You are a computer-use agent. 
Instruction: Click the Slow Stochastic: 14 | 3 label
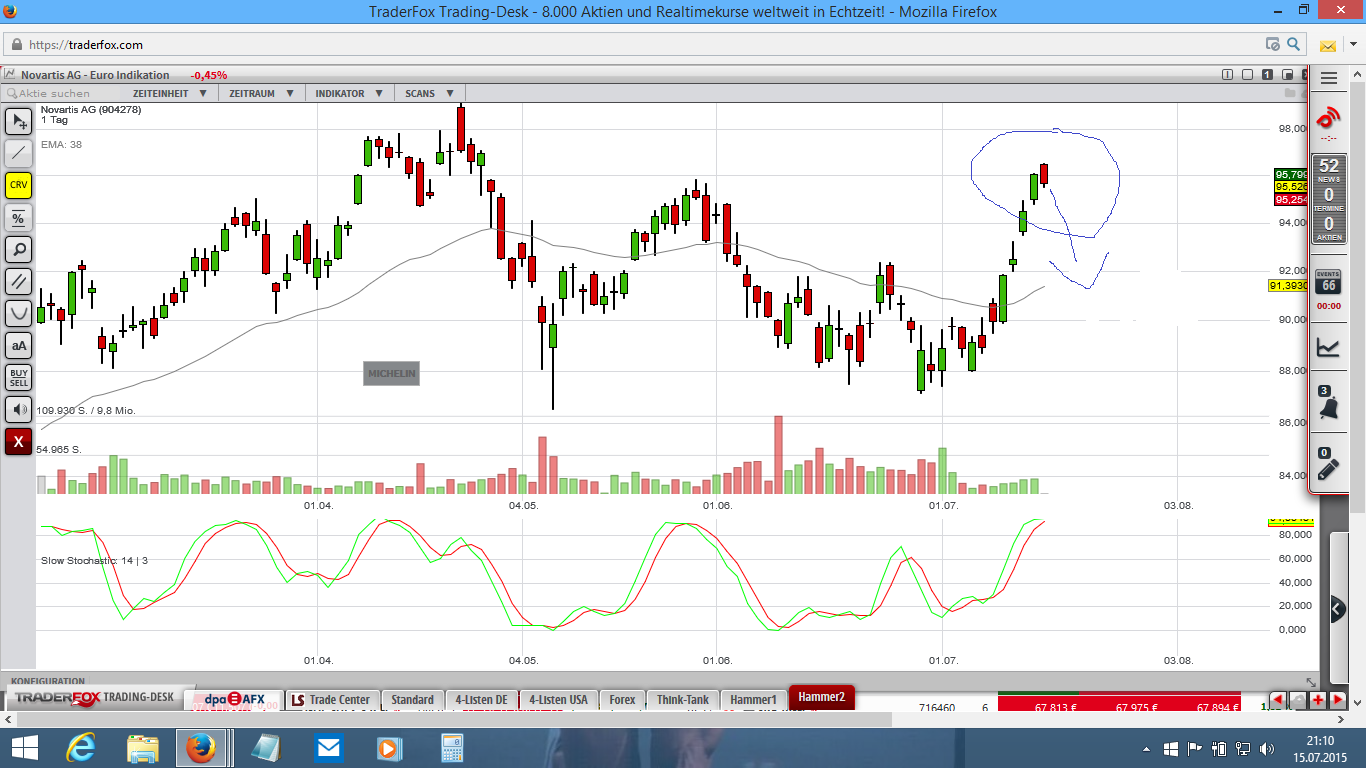pos(94,561)
